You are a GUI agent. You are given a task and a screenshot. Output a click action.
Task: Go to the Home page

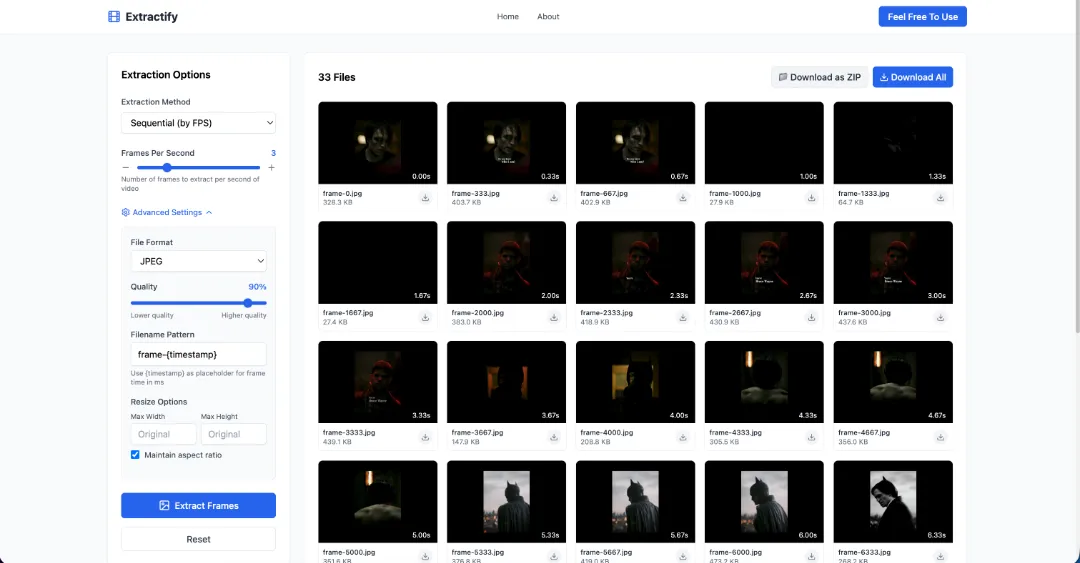click(x=508, y=17)
